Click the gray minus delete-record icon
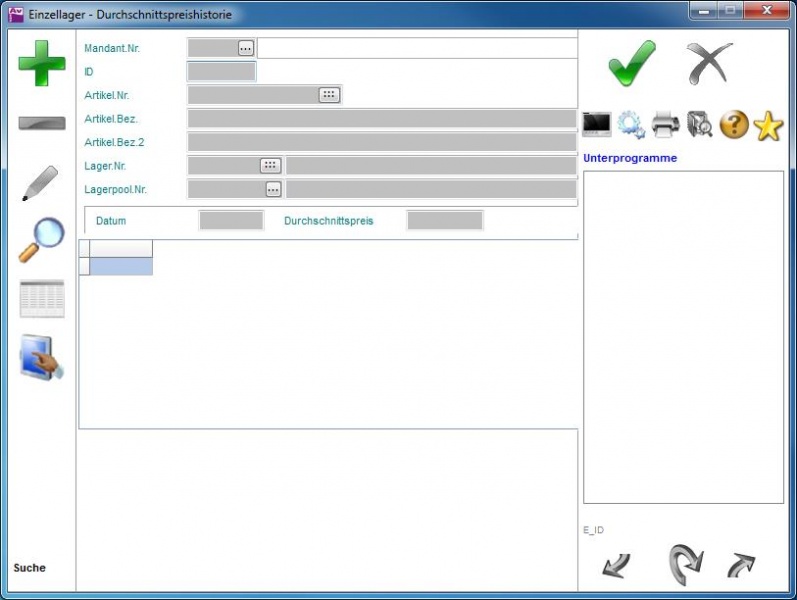 [42, 123]
